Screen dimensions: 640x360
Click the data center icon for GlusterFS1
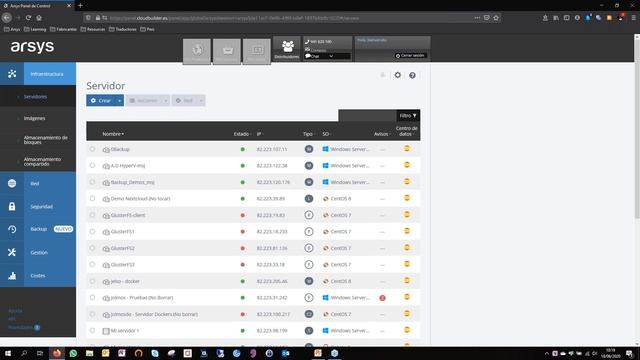[407, 231]
